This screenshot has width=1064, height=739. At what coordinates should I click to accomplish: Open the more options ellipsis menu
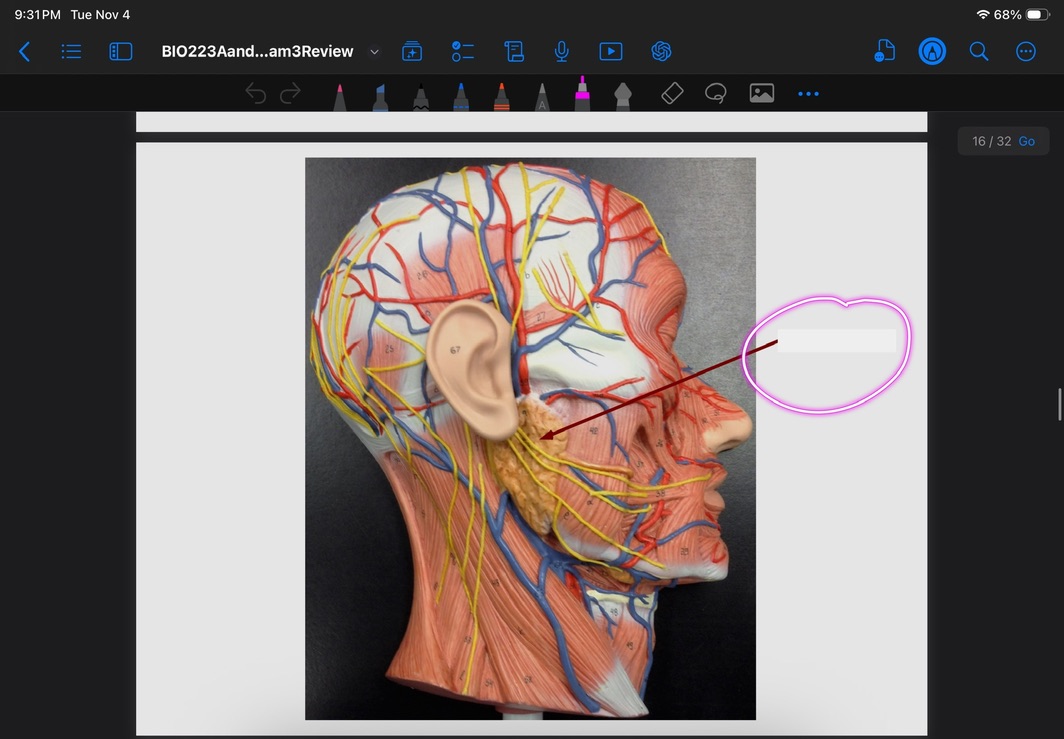(x=1026, y=52)
